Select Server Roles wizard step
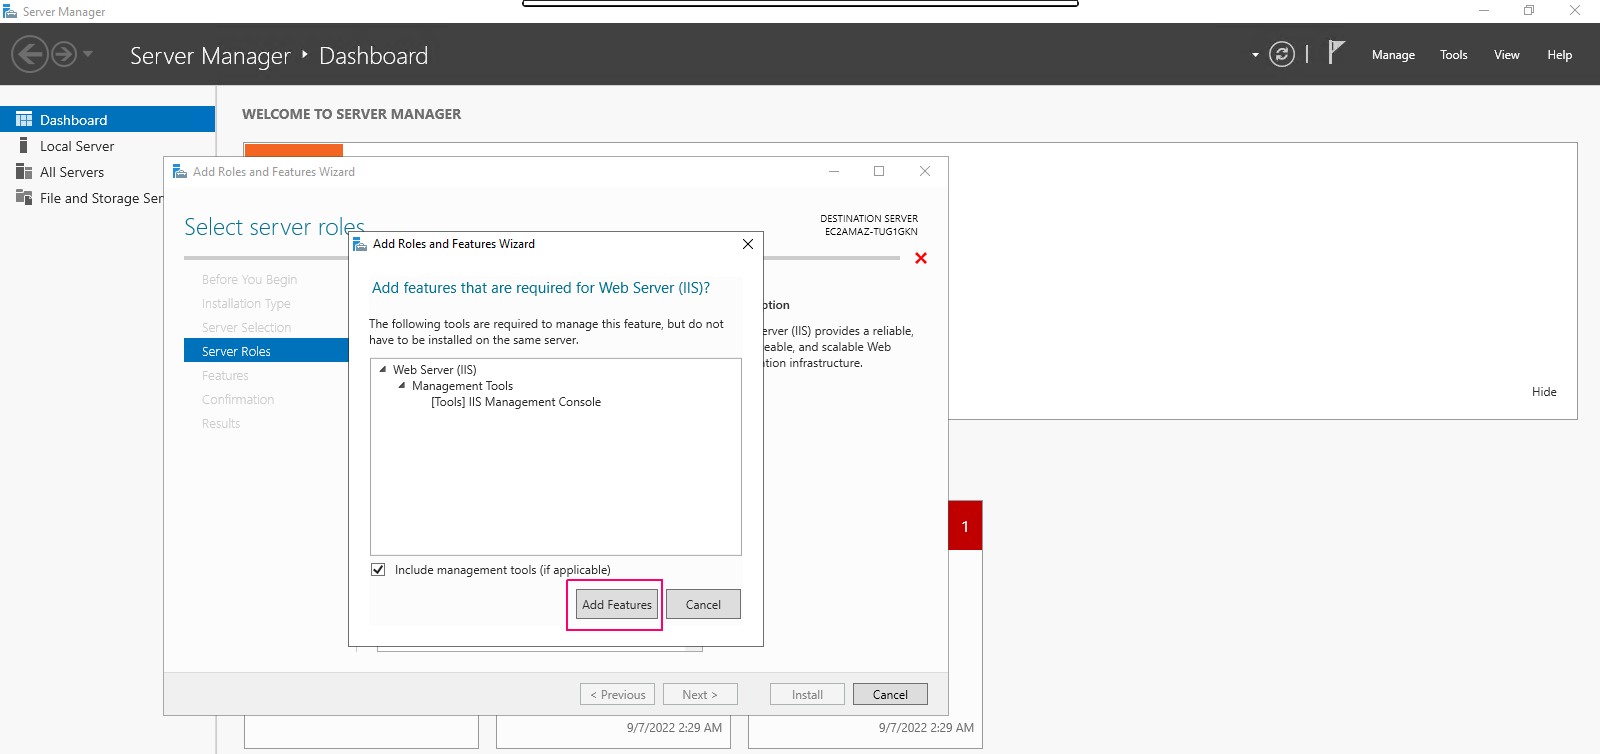This screenshot has width=1600, height=754. tap(266, 351)
